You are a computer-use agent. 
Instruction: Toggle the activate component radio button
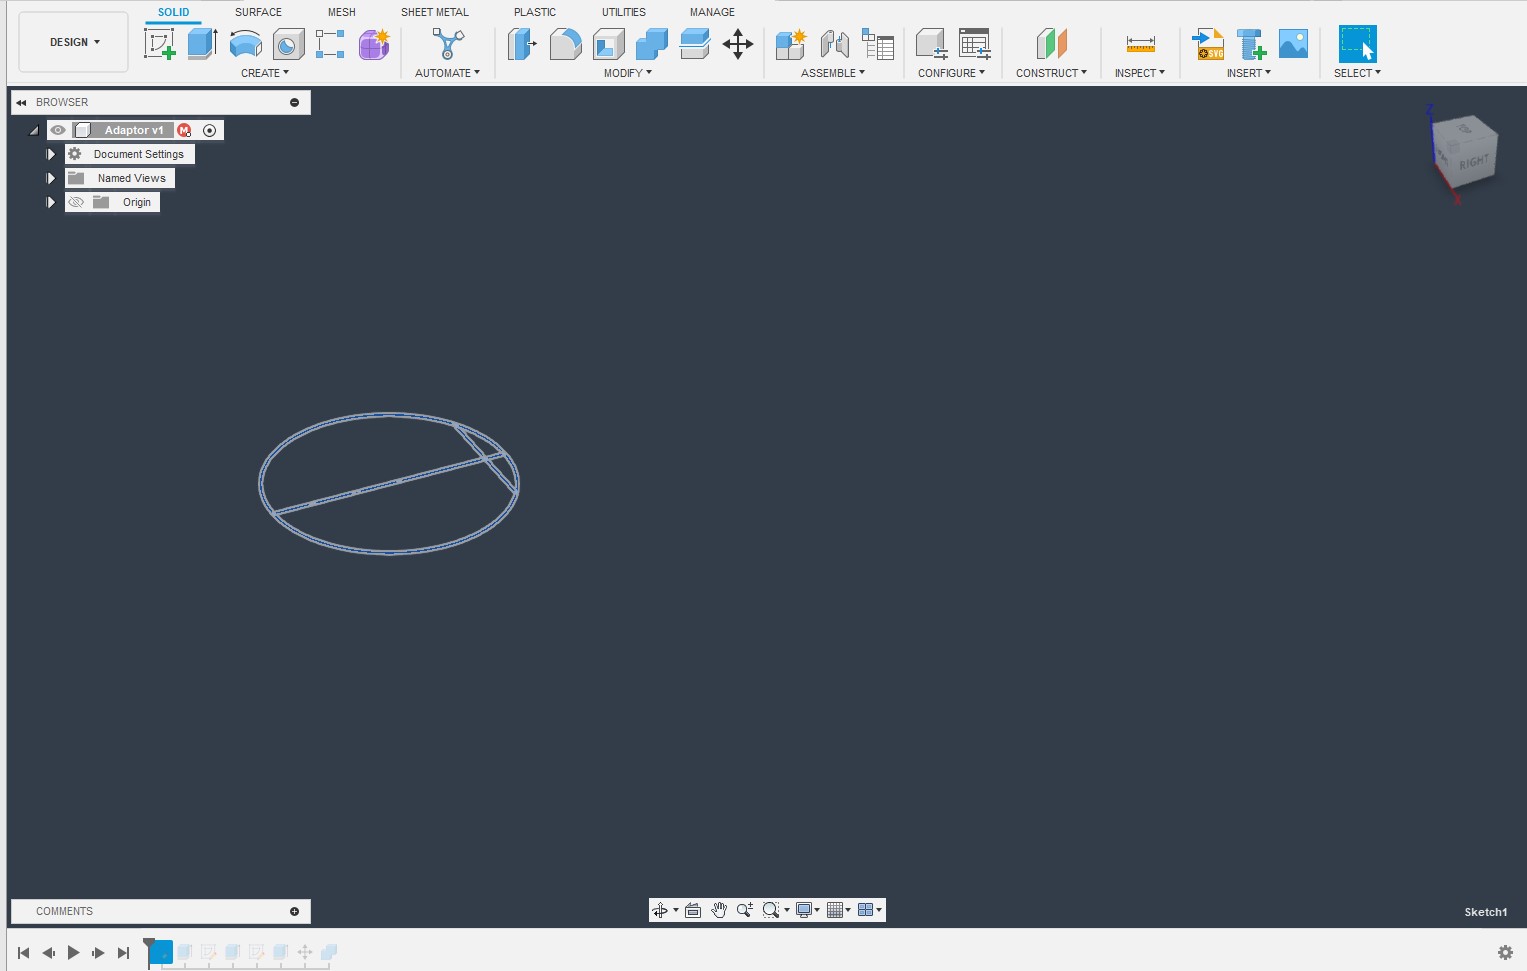209,130
